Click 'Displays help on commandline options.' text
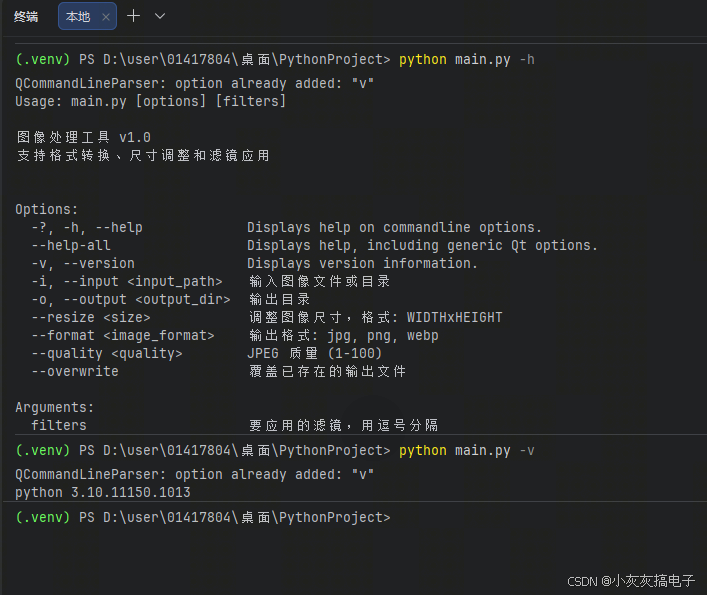 pos(394,227)
